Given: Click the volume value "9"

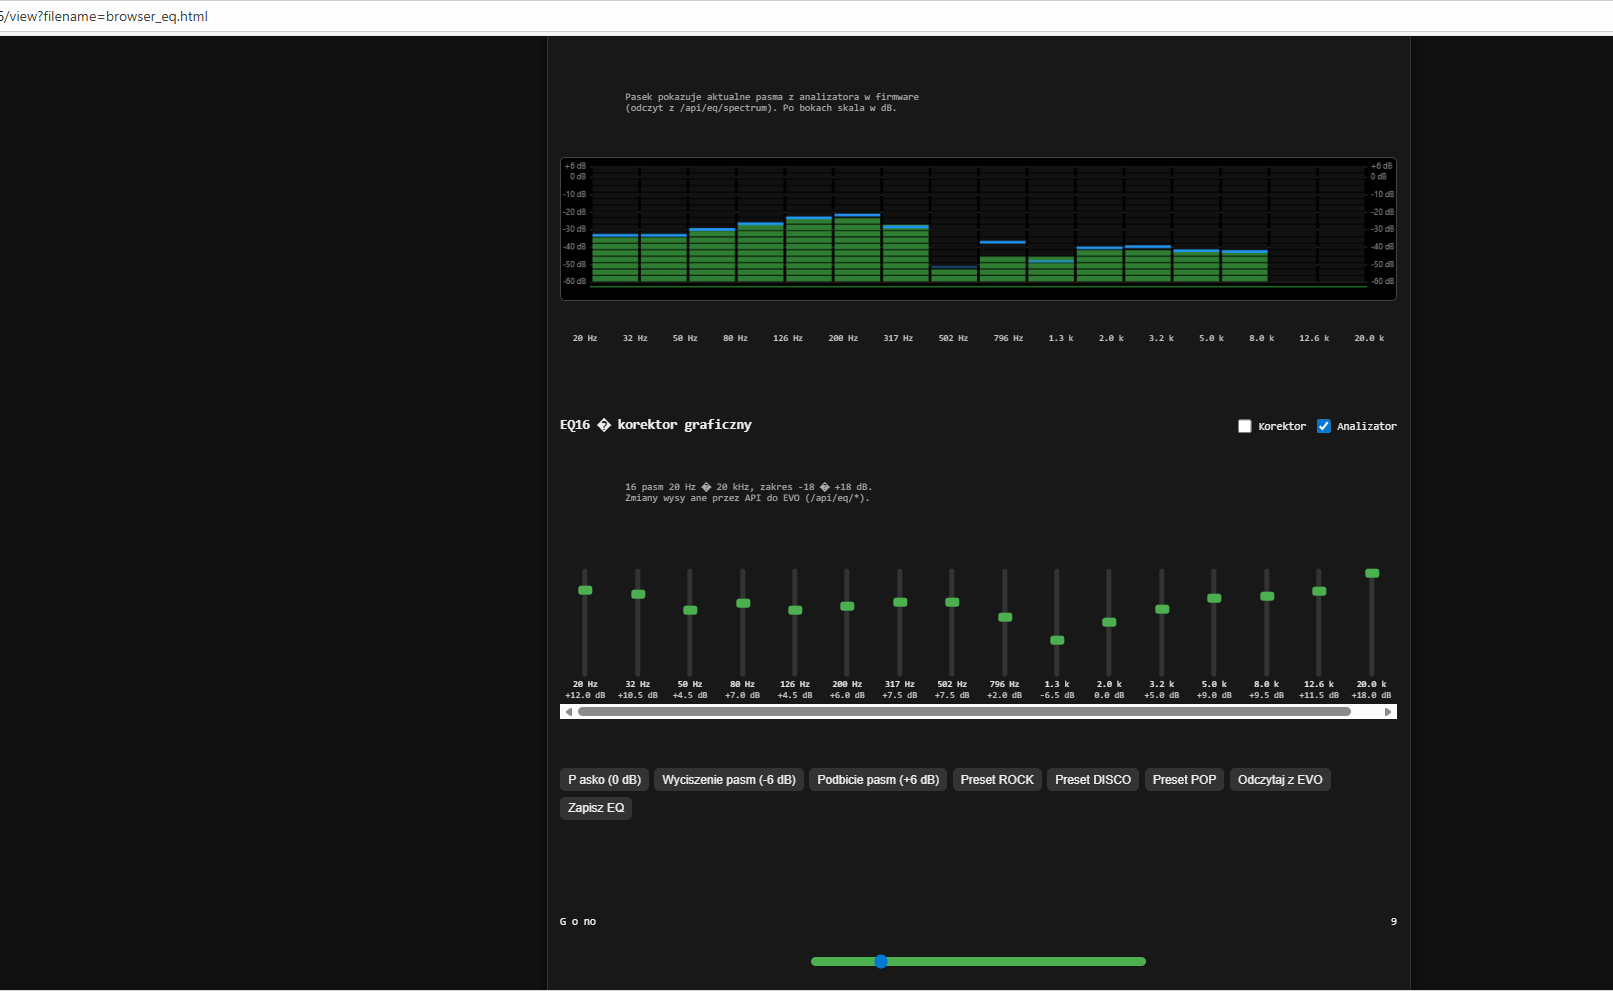Looking at the screenshot, I should click(x=1393, y=922).
